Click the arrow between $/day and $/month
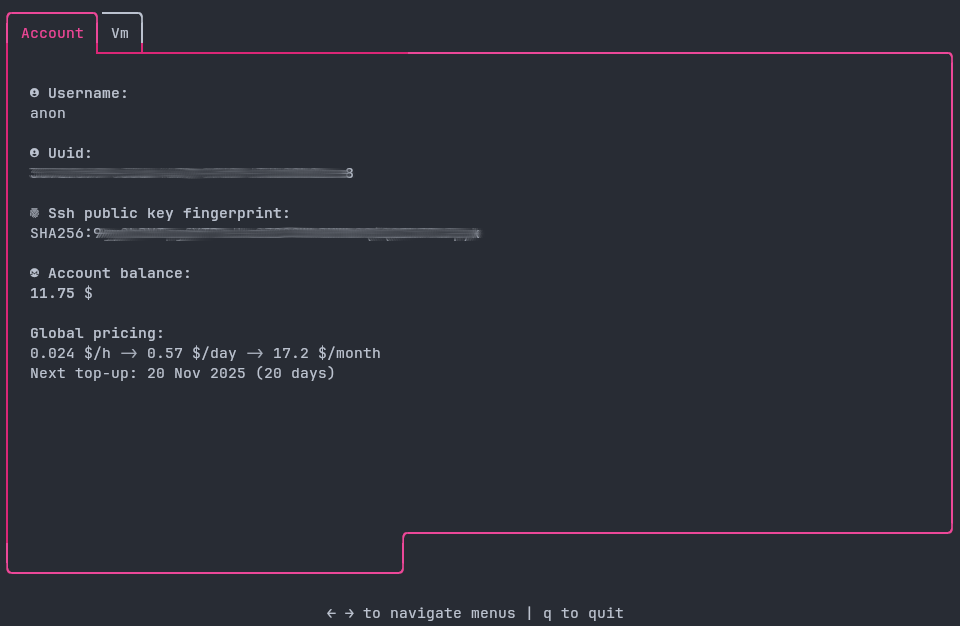The height and width of the screenshot is (626, 960). [x=255, y=353]
